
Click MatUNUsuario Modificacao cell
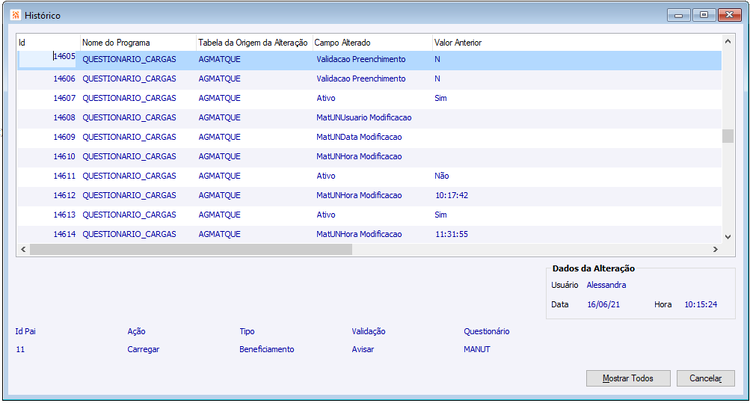click(364, 118)
